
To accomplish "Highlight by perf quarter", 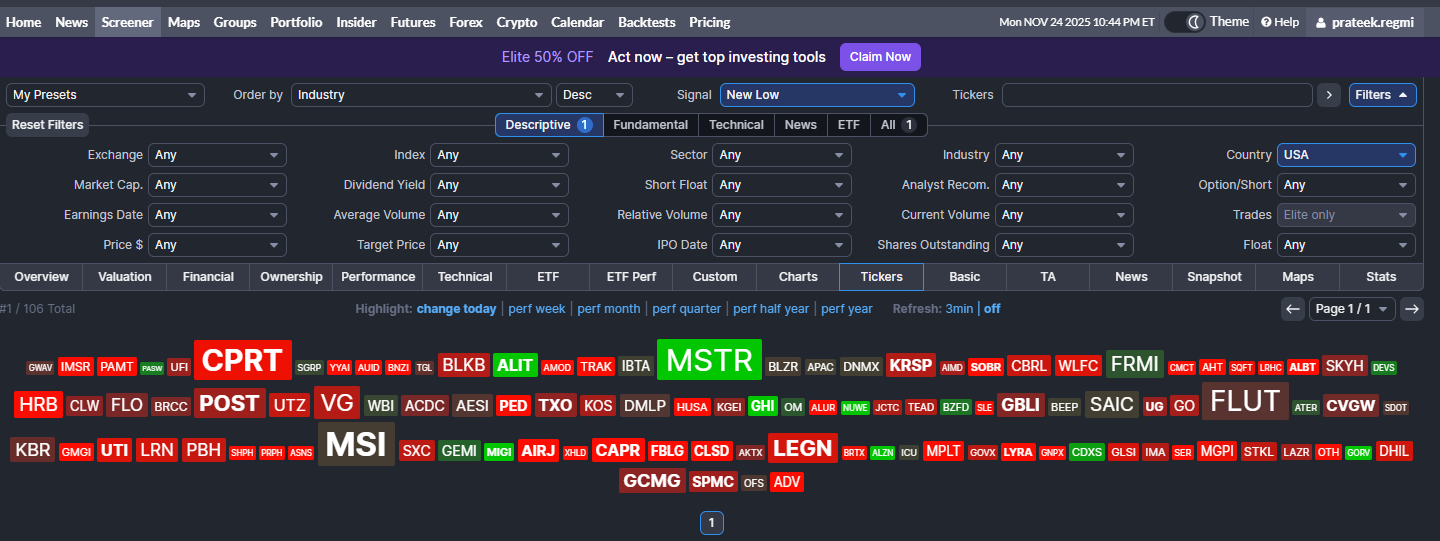I will click(687, 309).
